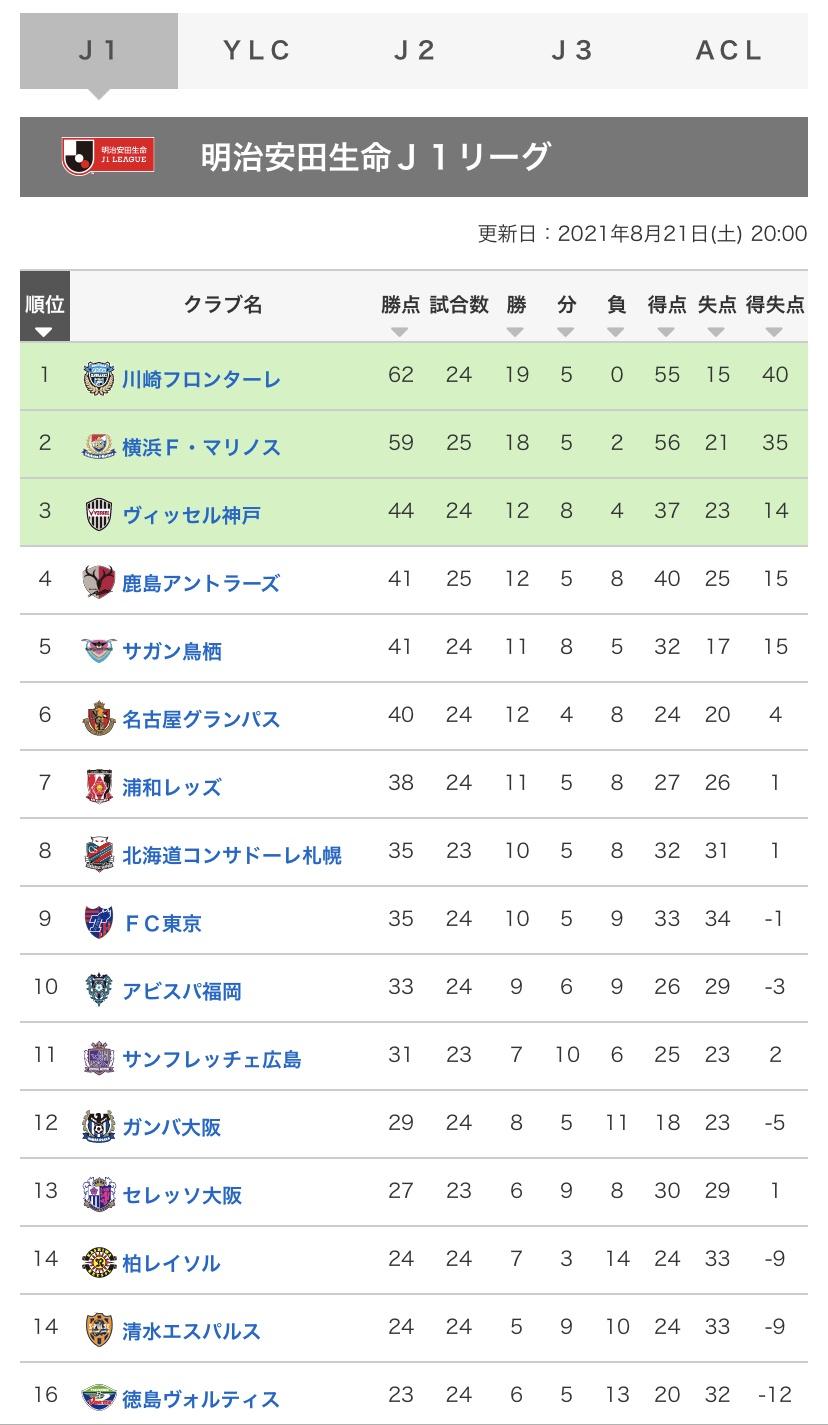The width and height of the screenshot is (828, 1425).
Task: Click the Urawa Reds club emblem
Action: pyautogui.click(x=99, y=786)
